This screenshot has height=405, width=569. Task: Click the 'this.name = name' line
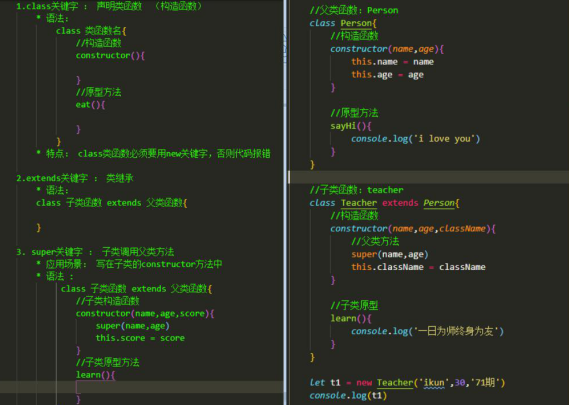[x=393, y=62]
